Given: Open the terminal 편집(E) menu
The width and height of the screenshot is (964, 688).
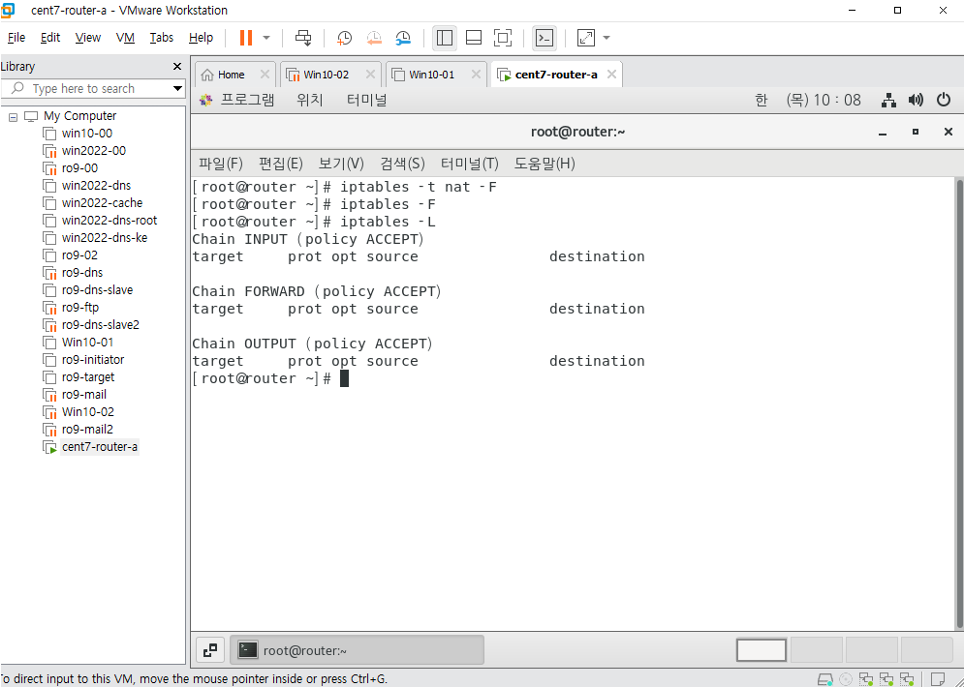Looking at the screenshot, I should pyautogui.click(x=280, y=164).
